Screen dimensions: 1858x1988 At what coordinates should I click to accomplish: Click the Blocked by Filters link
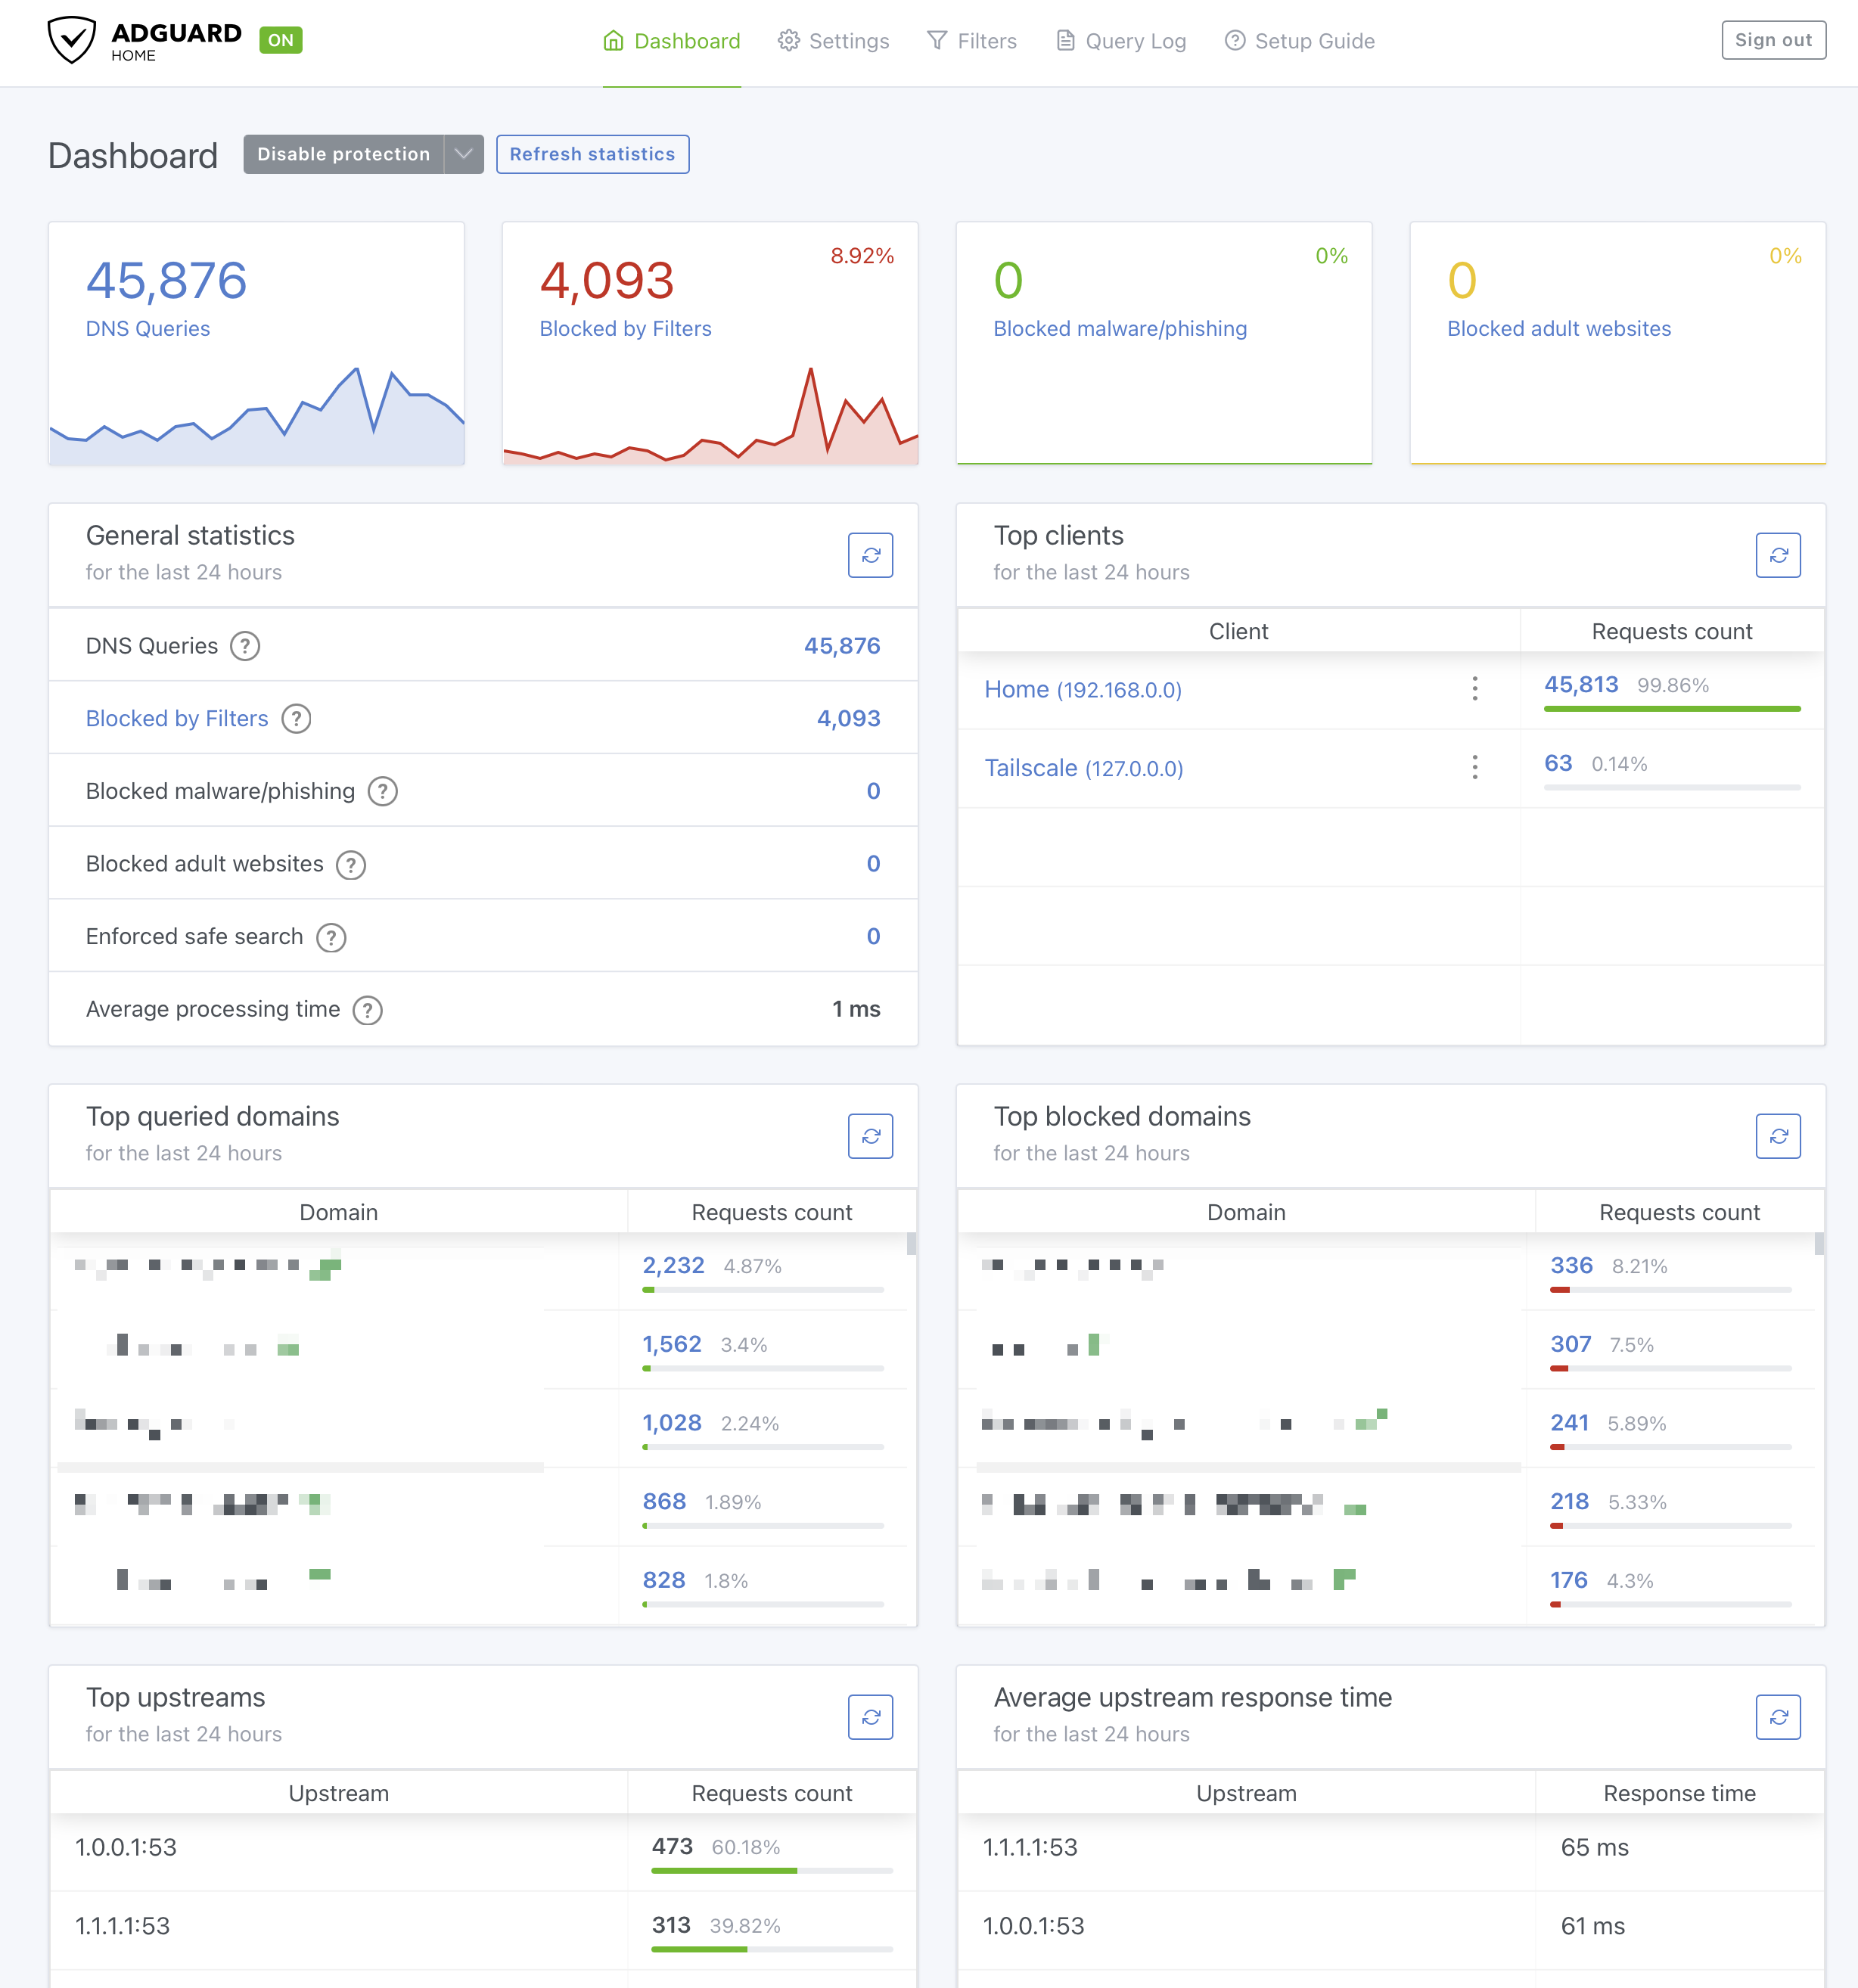pyautogui.click(x=178, y=717)
